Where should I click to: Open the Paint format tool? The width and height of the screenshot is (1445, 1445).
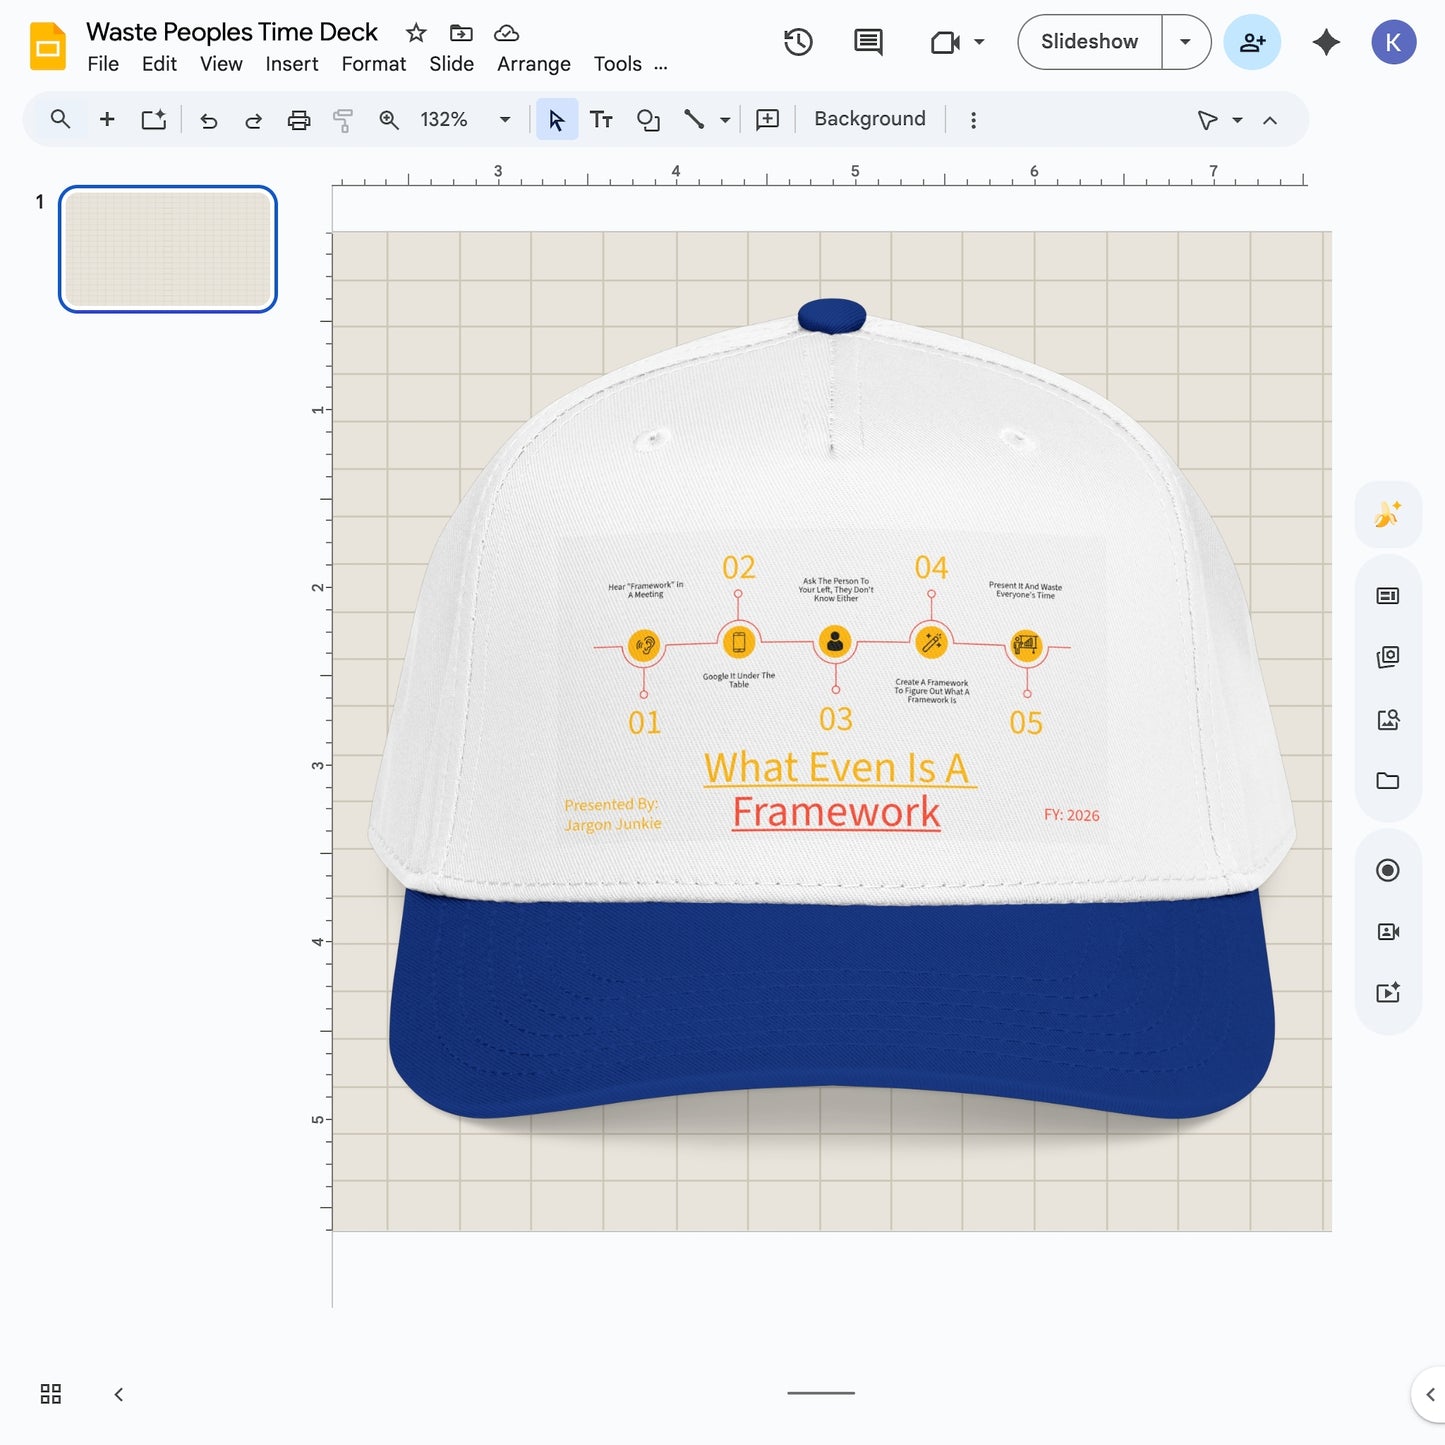coord(343,119)
